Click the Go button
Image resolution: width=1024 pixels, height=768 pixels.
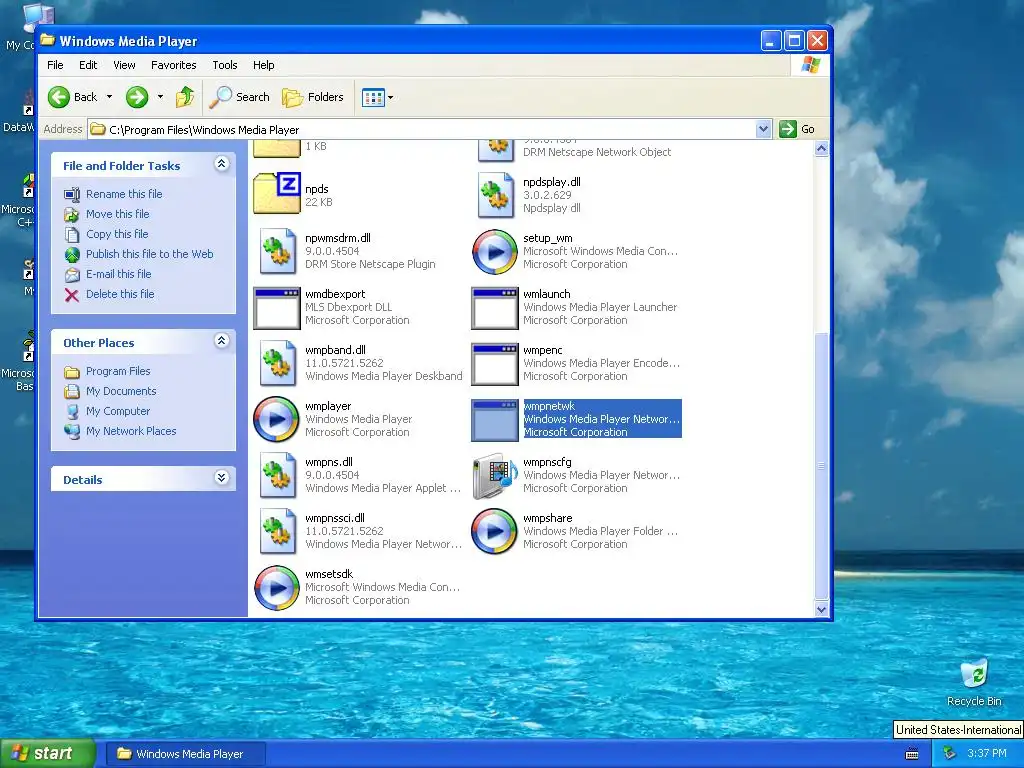(797, 129)
